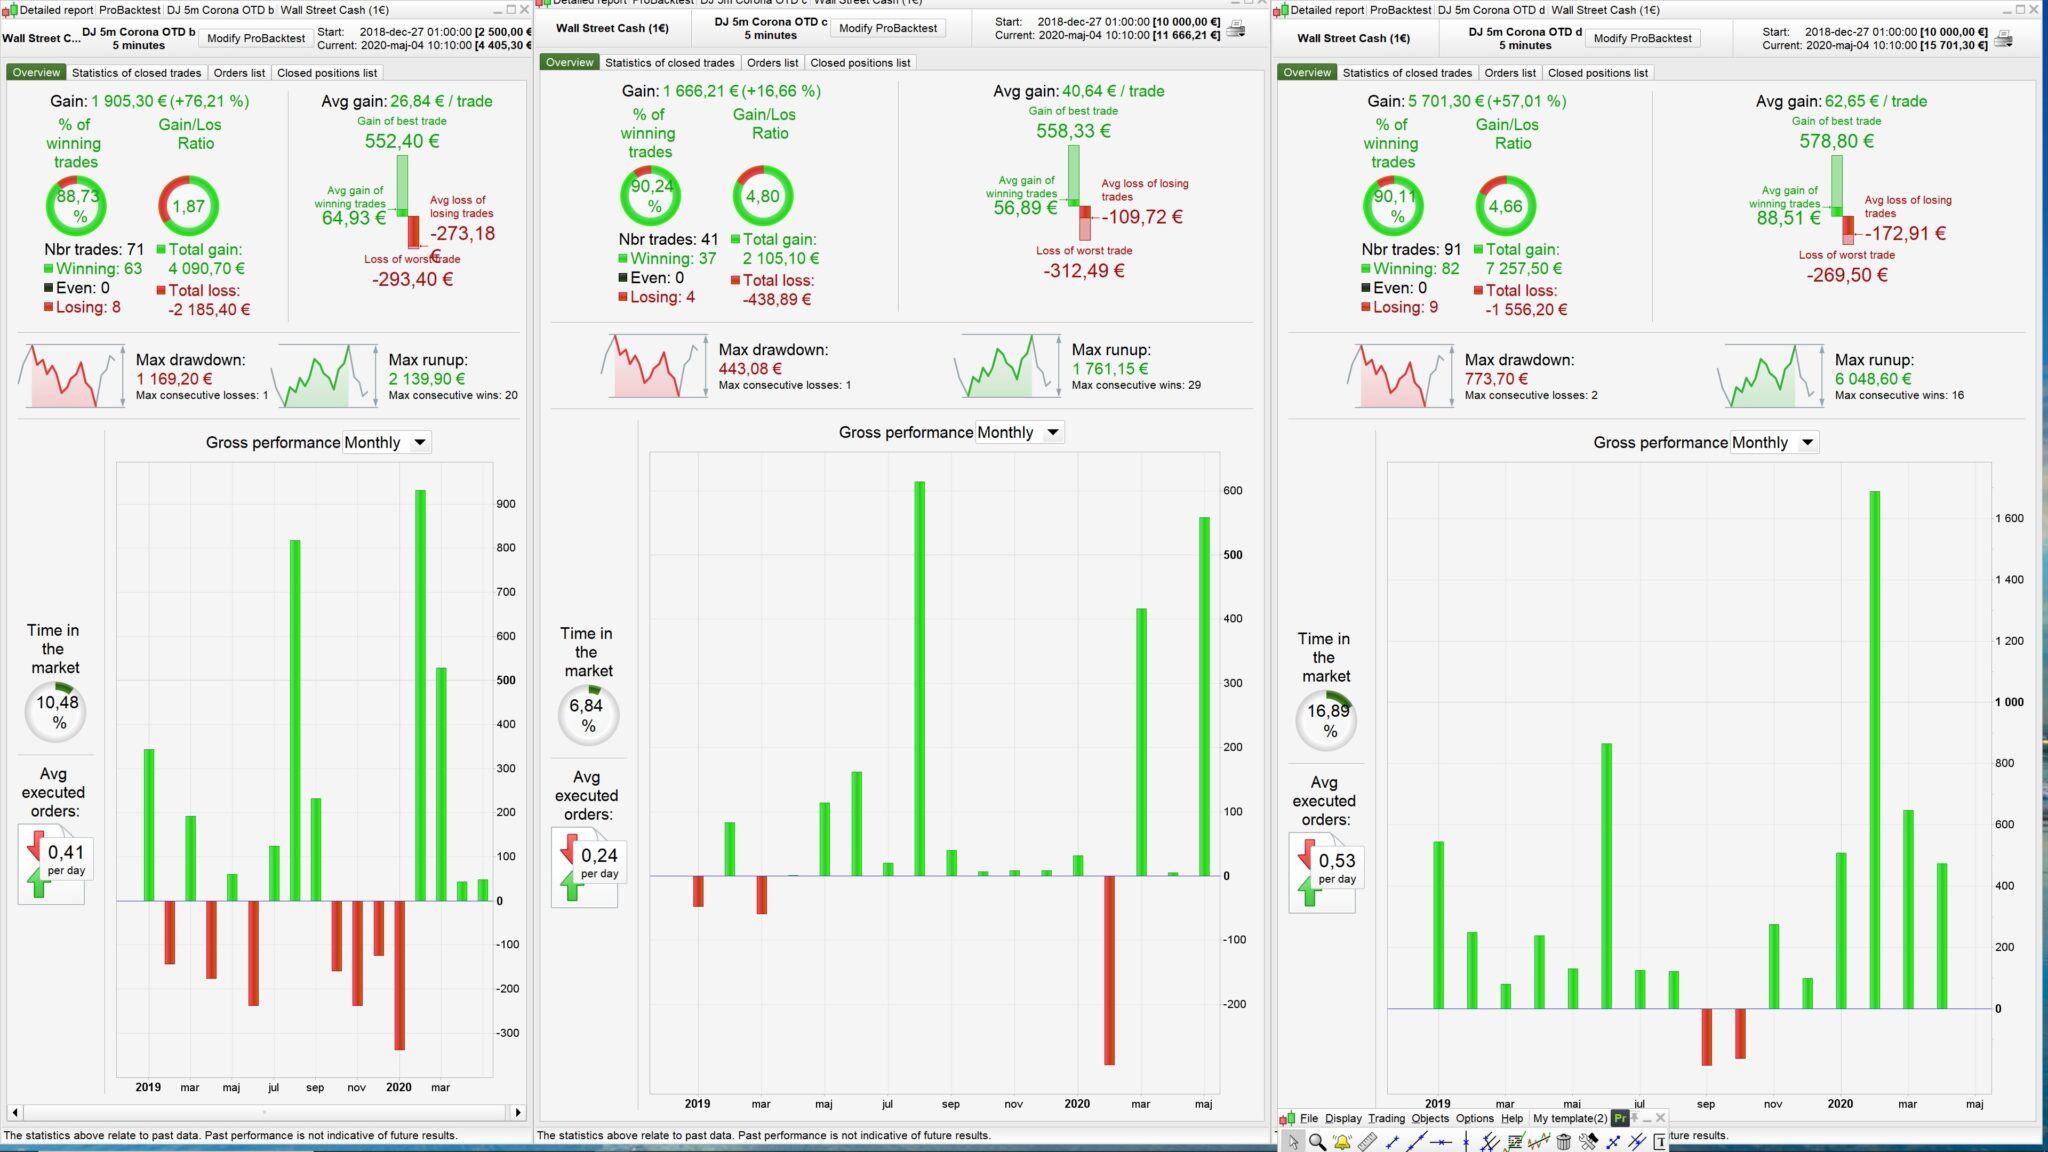The width and height of the screenshot is (2048, 1152).
Task: Select the arrow cursor tool
Action: pos(1294,1142)
